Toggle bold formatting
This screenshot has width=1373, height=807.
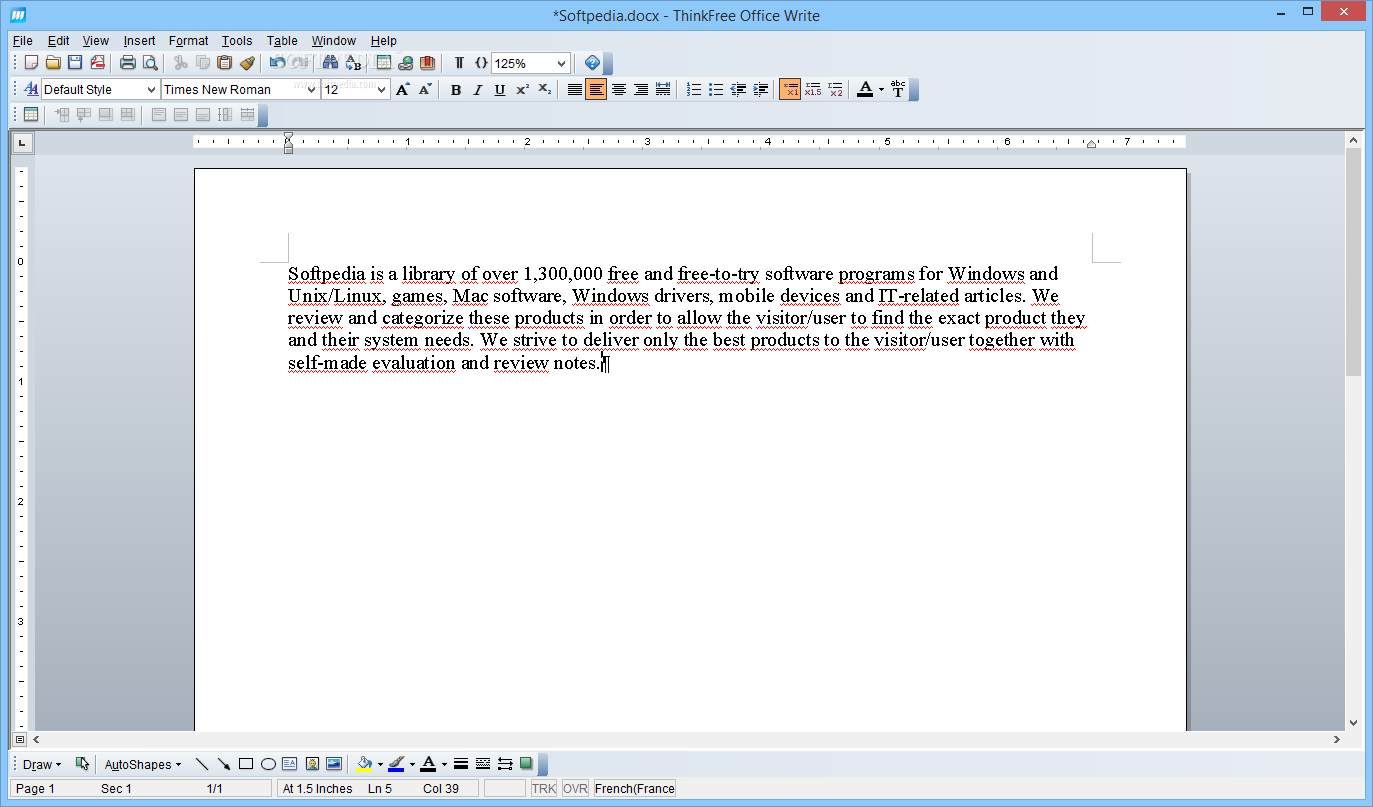coord(456,89)
